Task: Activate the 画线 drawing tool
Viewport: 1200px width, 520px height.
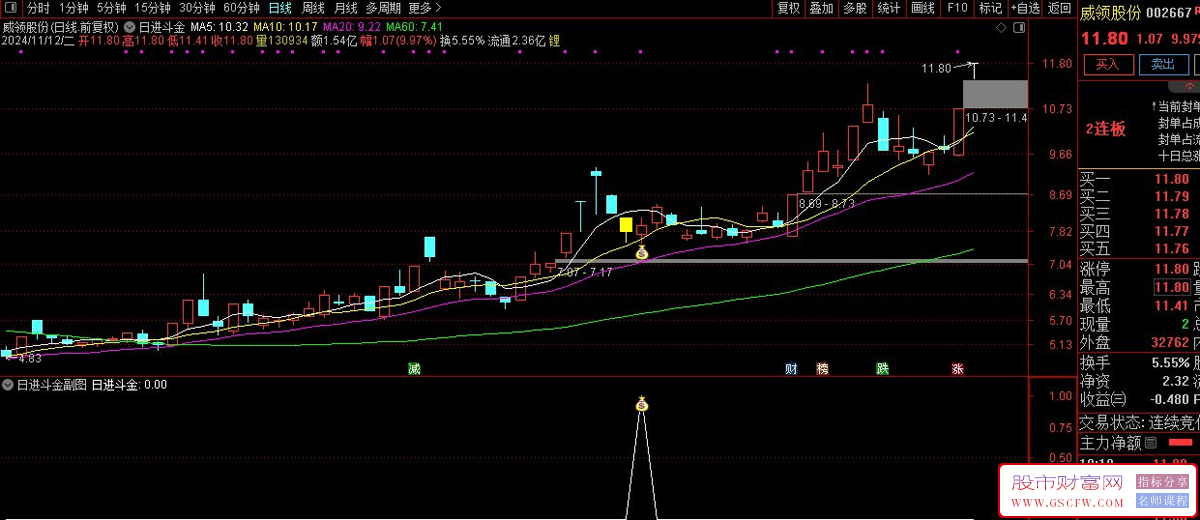Action: pyautogui.click(x=922, y=8)
